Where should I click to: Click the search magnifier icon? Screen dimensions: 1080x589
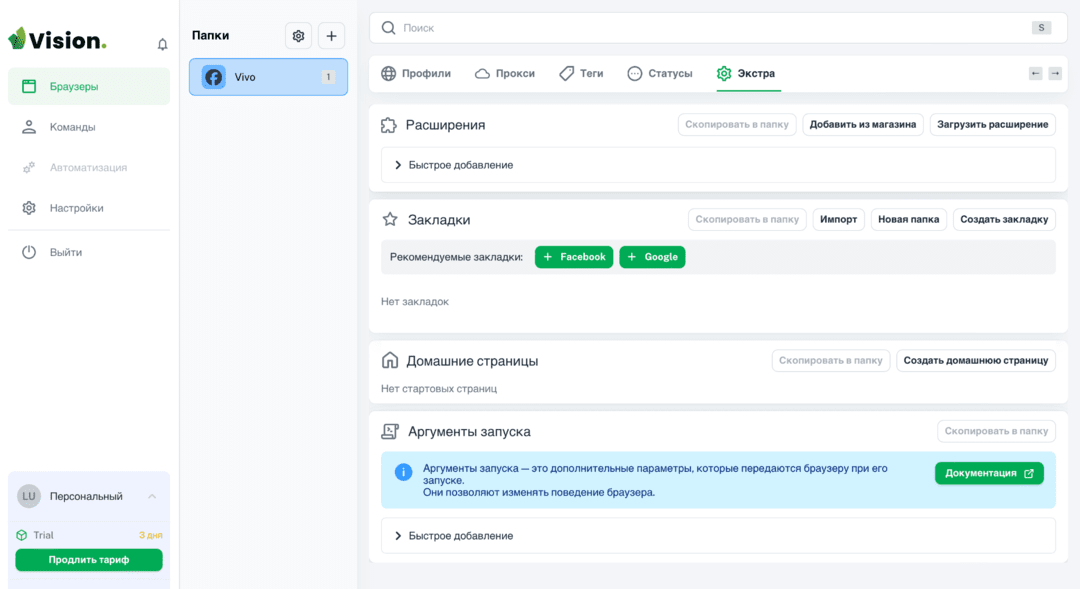tap(388, 28)
